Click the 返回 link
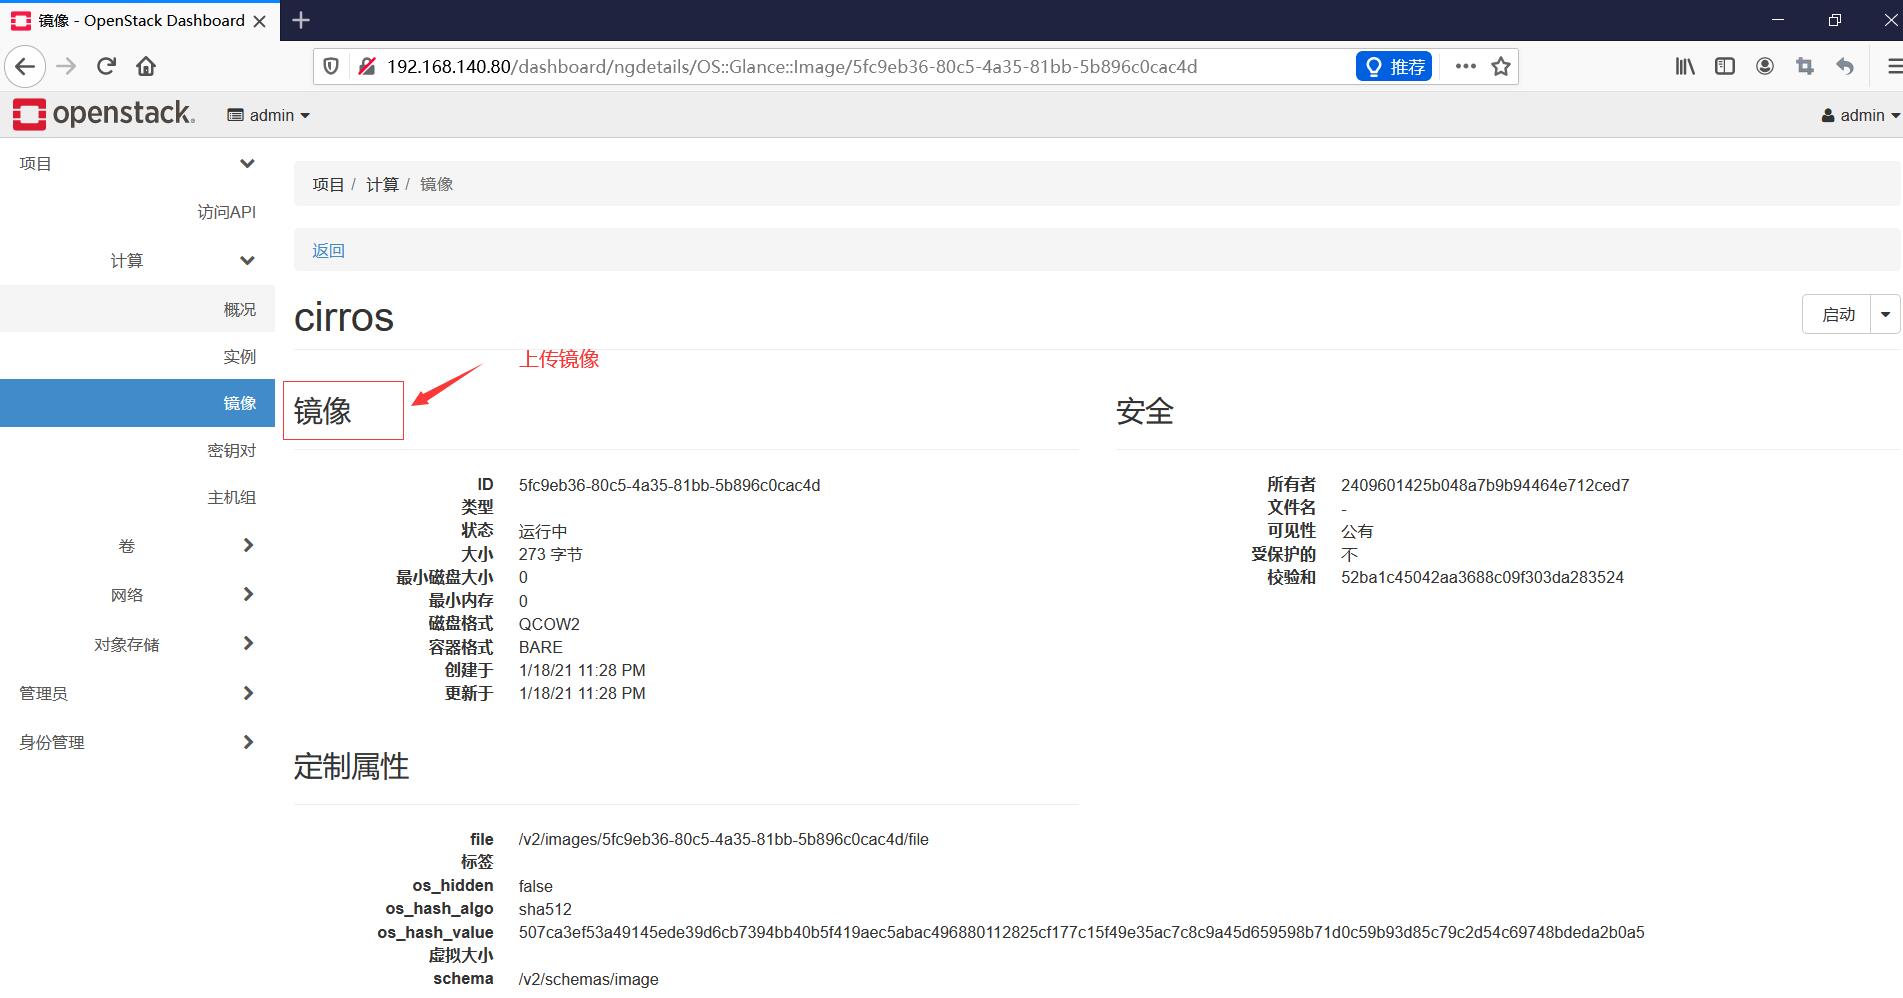The width and height of the screenshot is (1903, 998). [328, 251]
